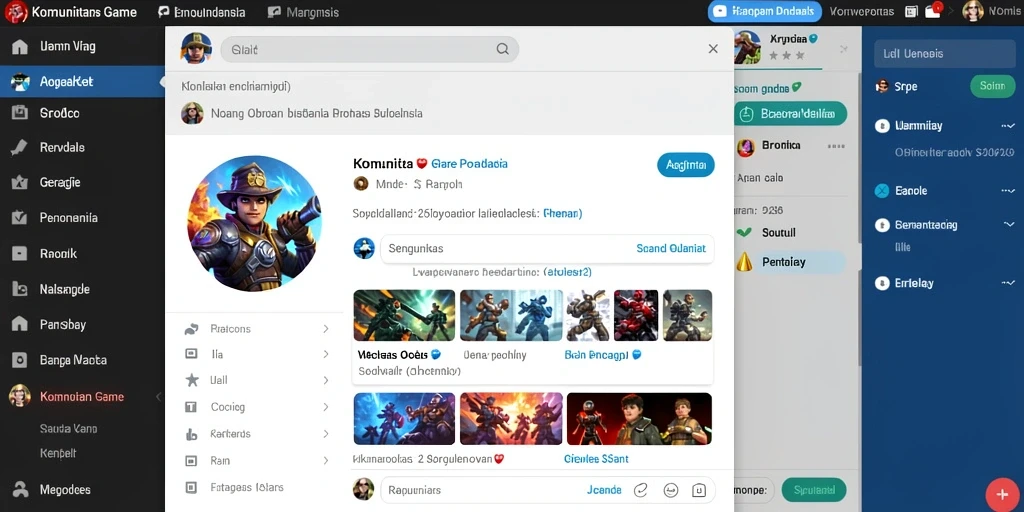
Task: Expand Rerherds row chevron
Action: click(325, 434)
